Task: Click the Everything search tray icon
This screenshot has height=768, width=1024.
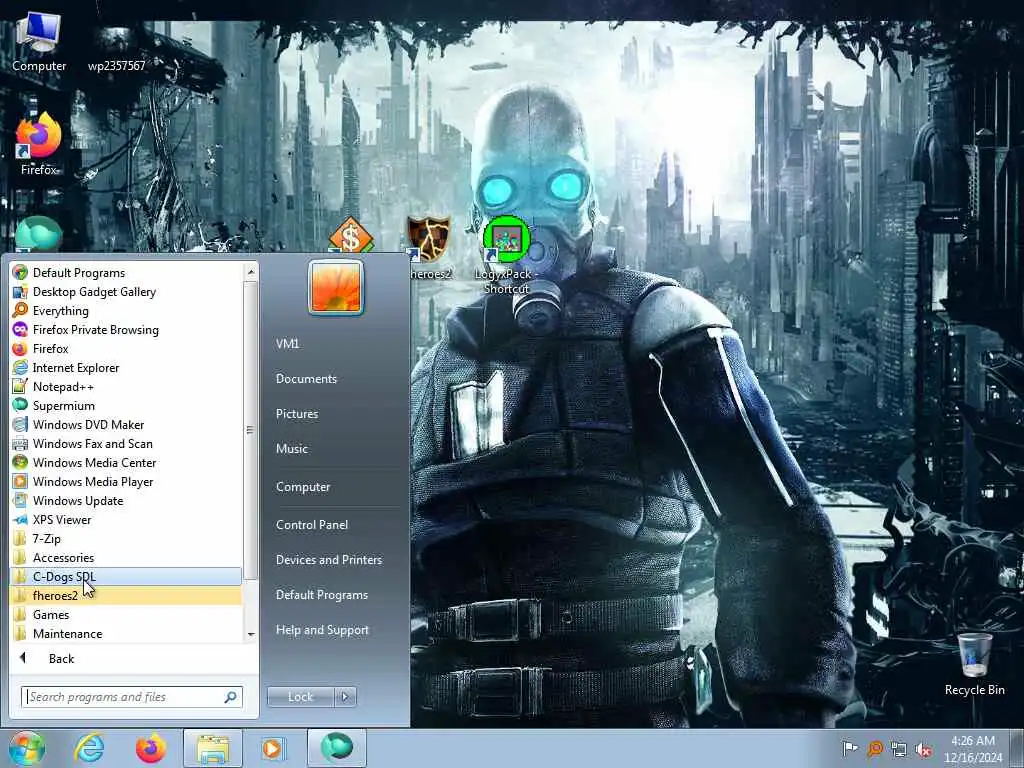Action: [x=874, y=749]
